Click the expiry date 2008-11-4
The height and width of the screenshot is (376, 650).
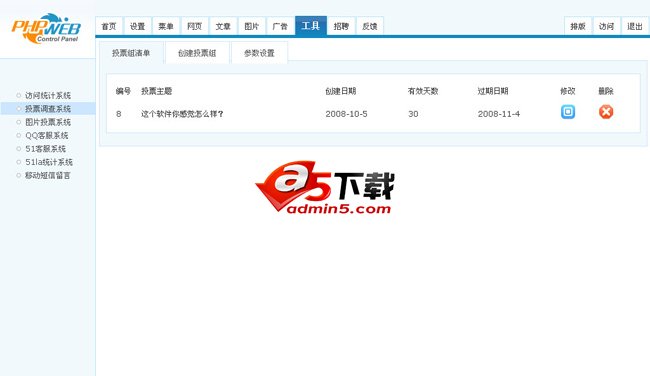pos(499,114)
